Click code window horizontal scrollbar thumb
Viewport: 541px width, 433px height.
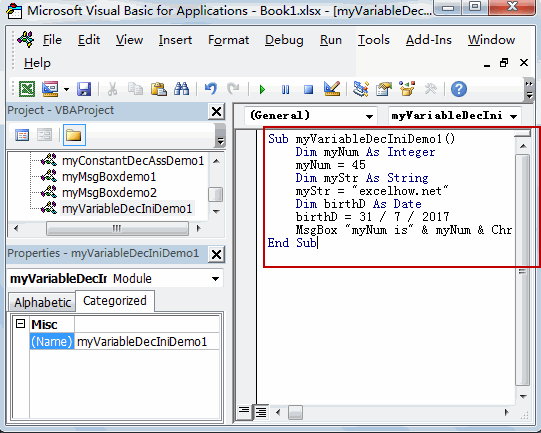(295, 412)
